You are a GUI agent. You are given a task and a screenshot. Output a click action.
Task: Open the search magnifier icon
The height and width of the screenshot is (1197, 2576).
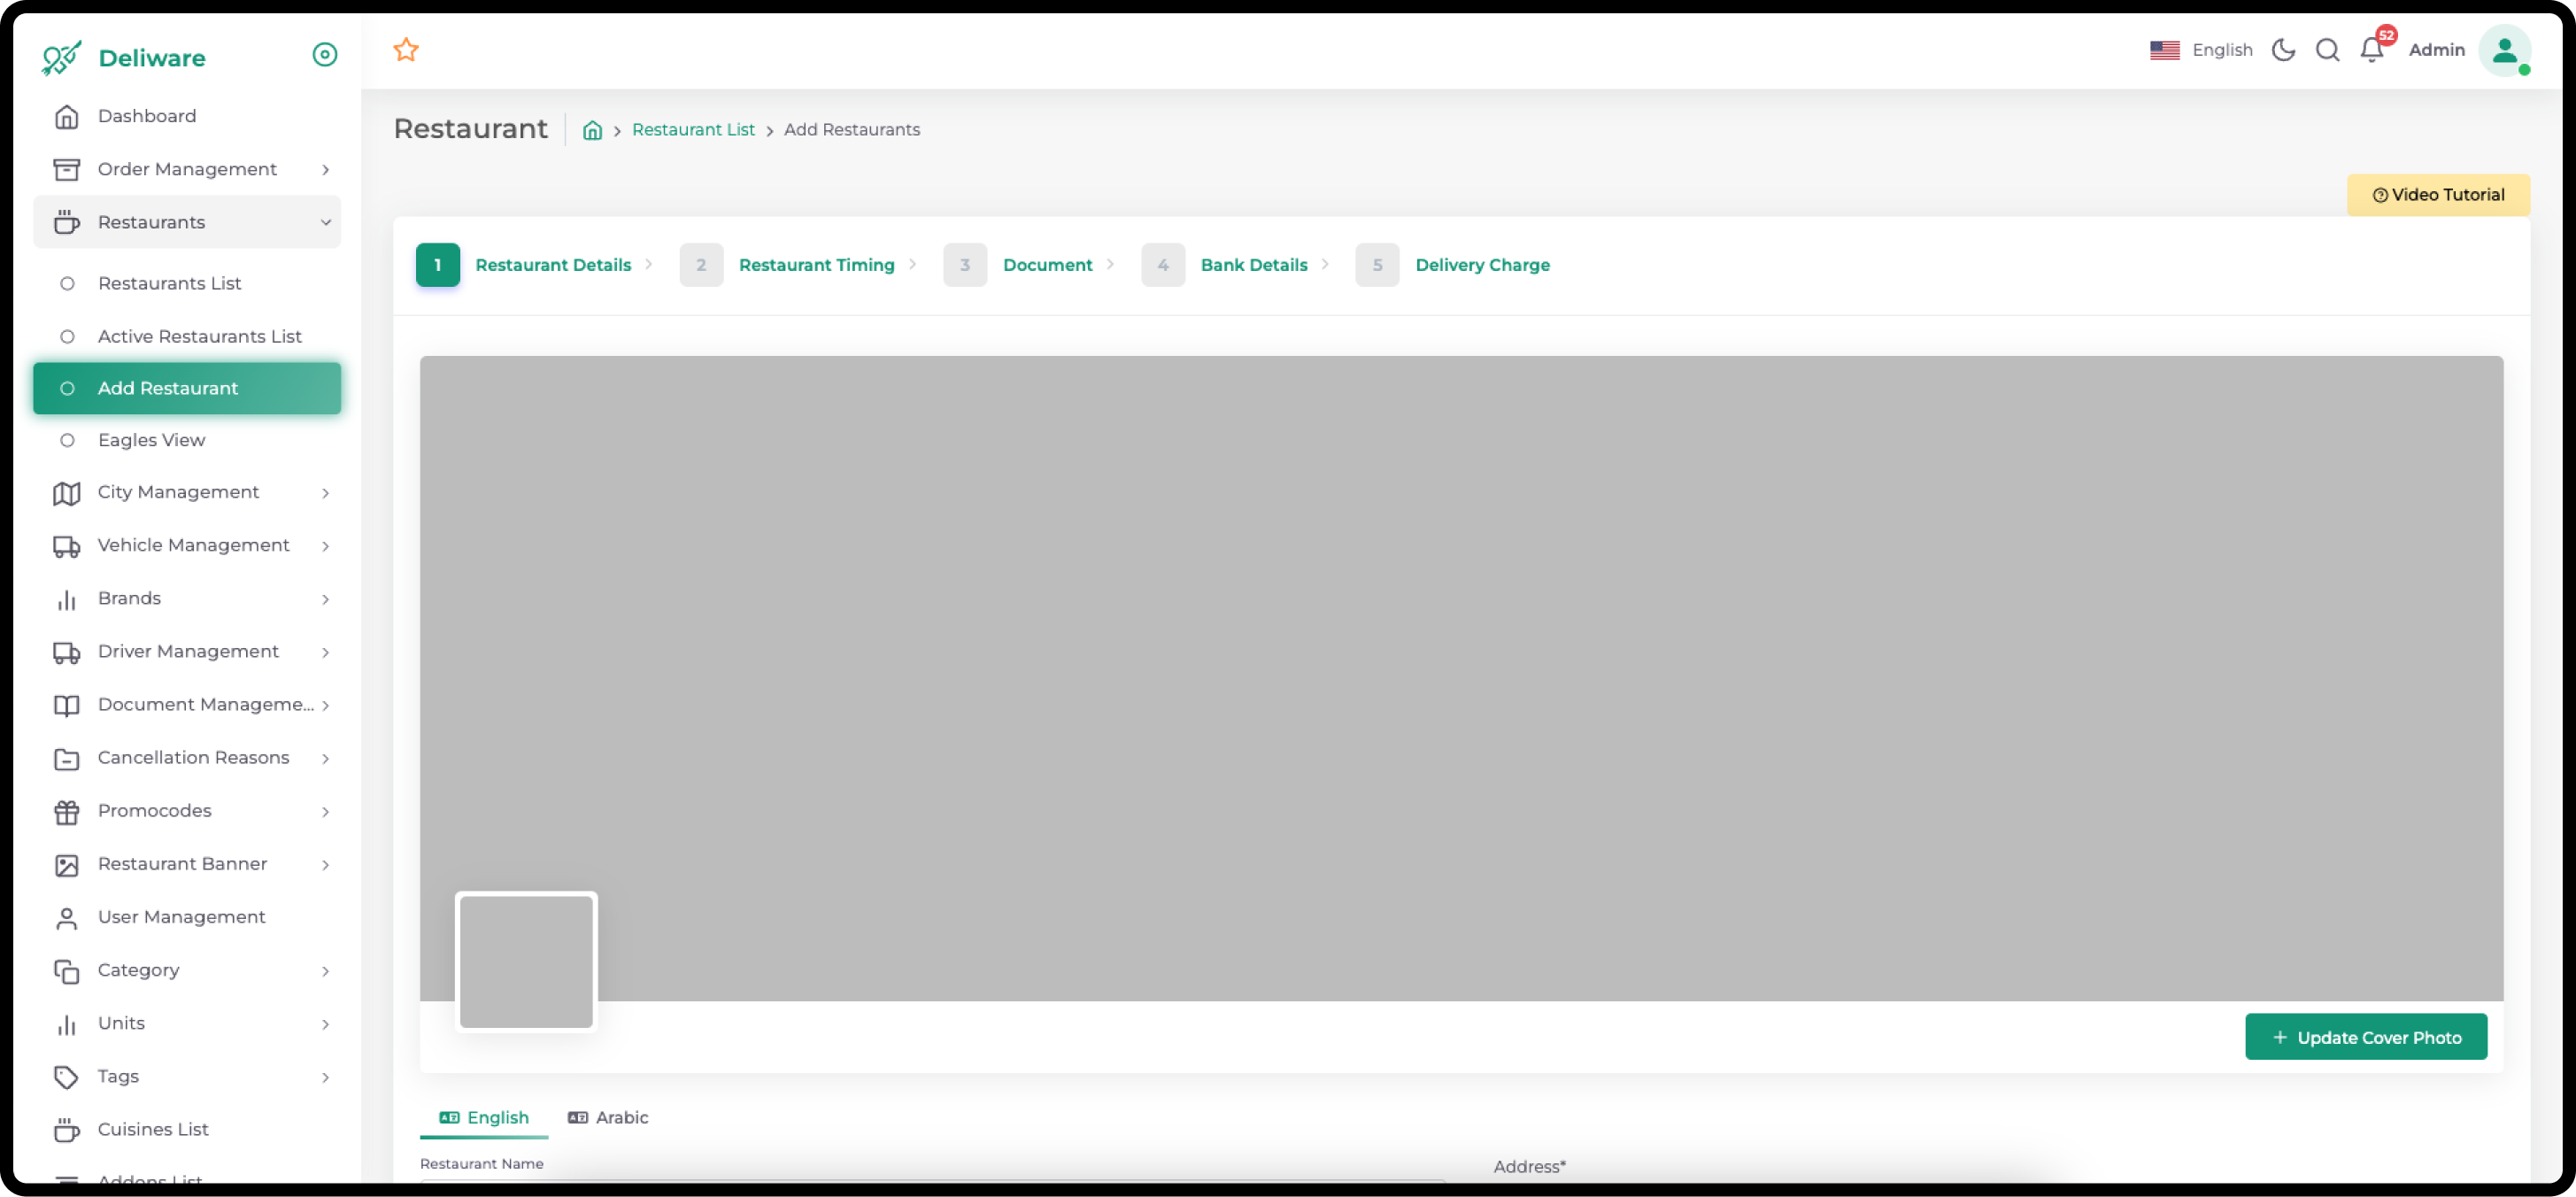coord(2327,50)
